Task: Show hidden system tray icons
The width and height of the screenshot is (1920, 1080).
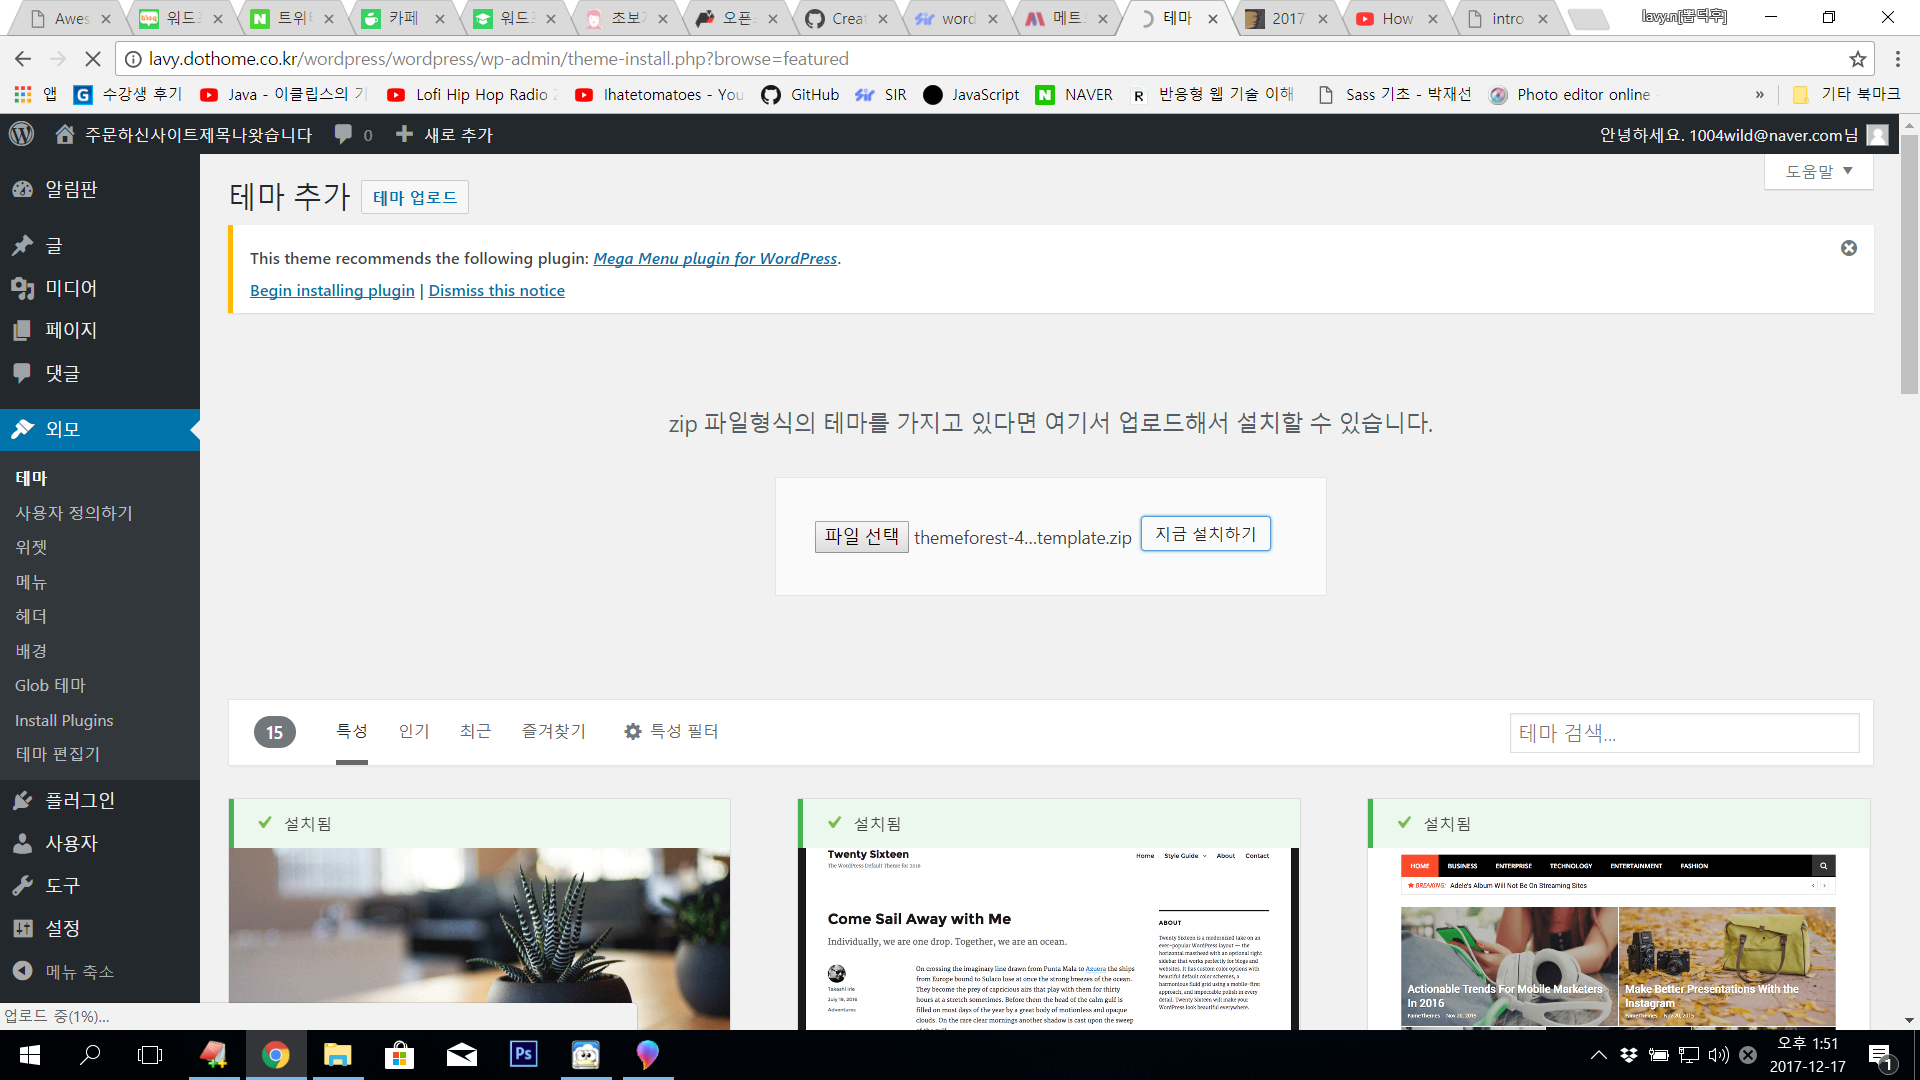Action: (x=1598, y=1054)
